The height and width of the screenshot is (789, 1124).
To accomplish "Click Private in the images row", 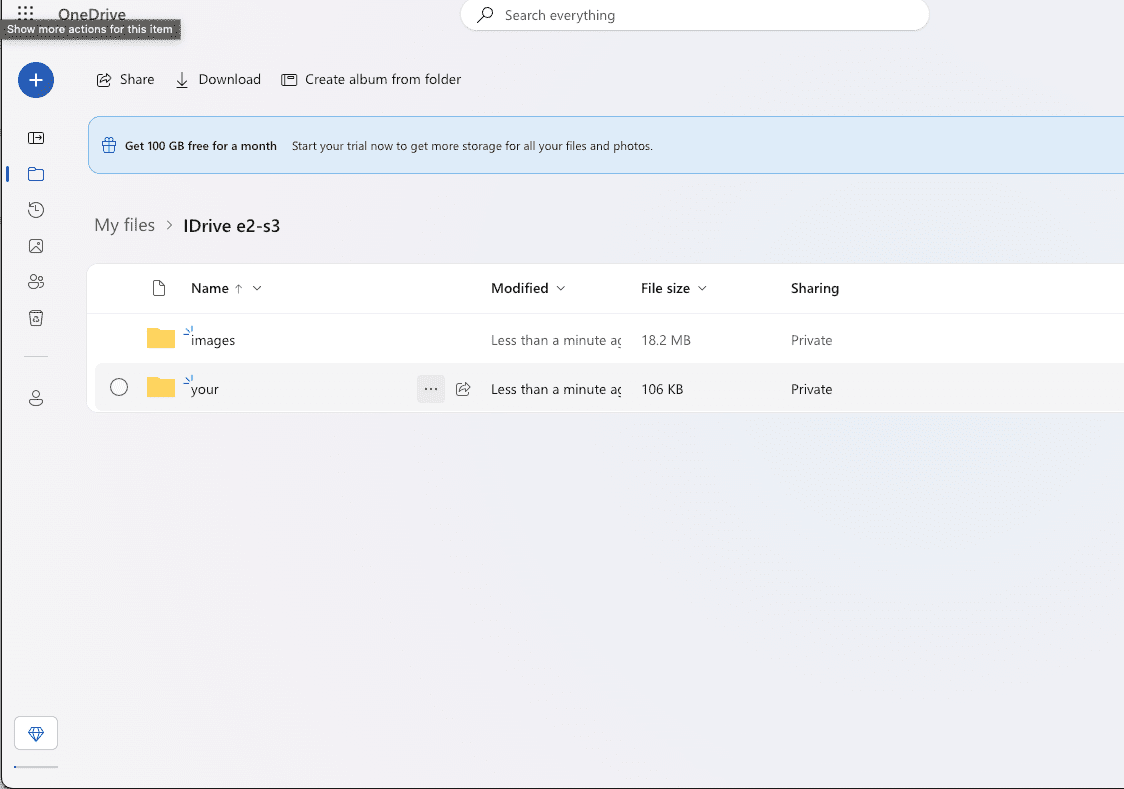I will [811, 340].
